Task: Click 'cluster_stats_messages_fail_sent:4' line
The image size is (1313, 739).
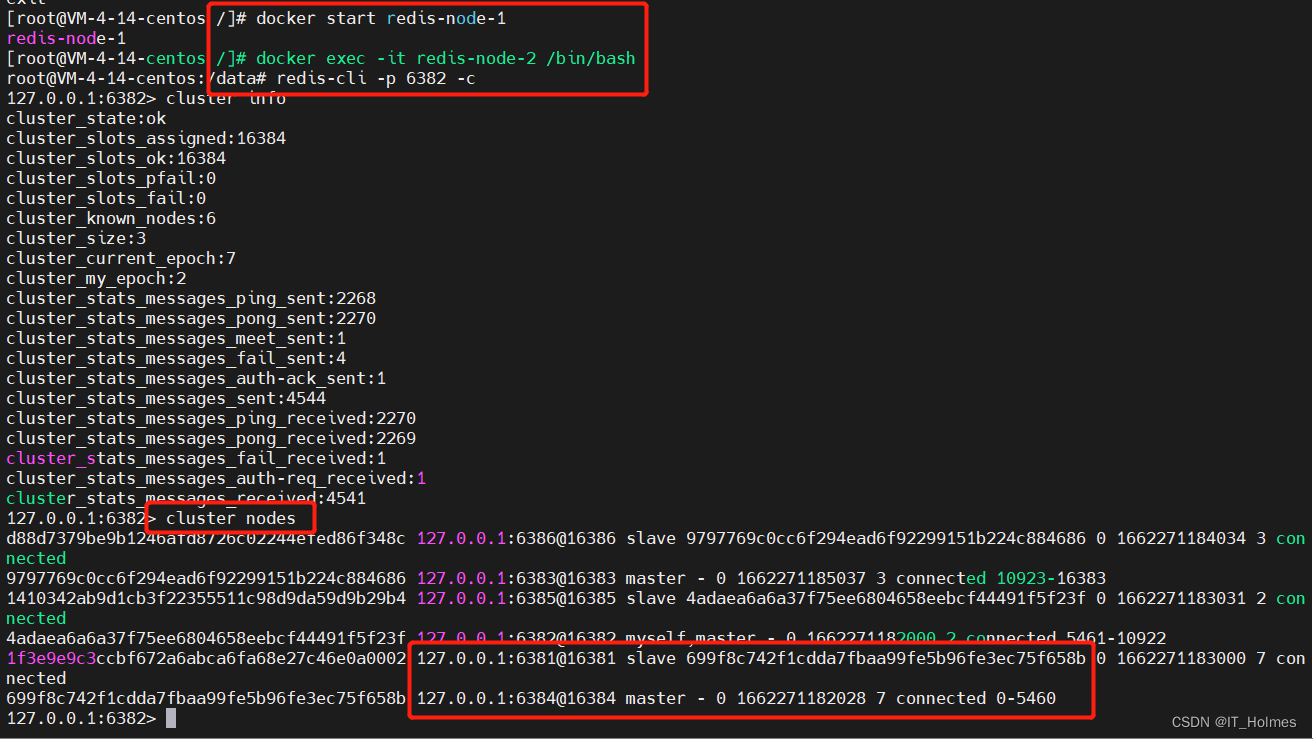Action: coord(176,358)
